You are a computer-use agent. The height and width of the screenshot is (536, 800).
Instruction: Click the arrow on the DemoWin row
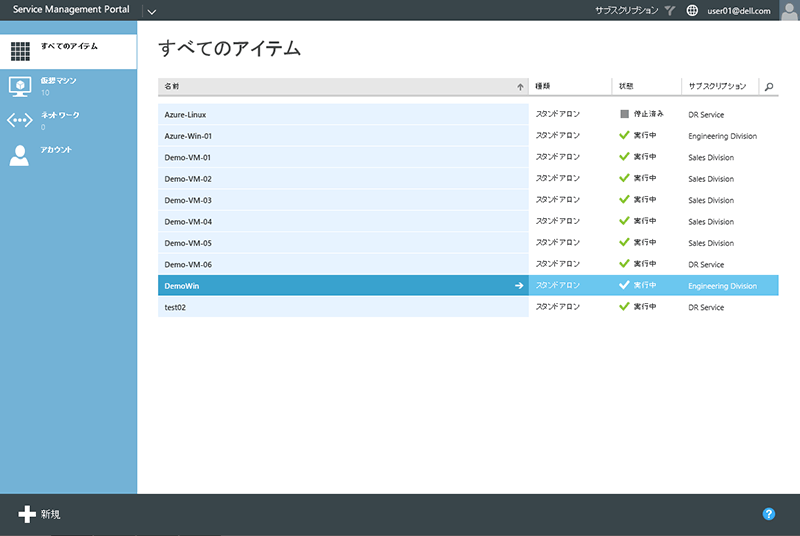point(519,286)
